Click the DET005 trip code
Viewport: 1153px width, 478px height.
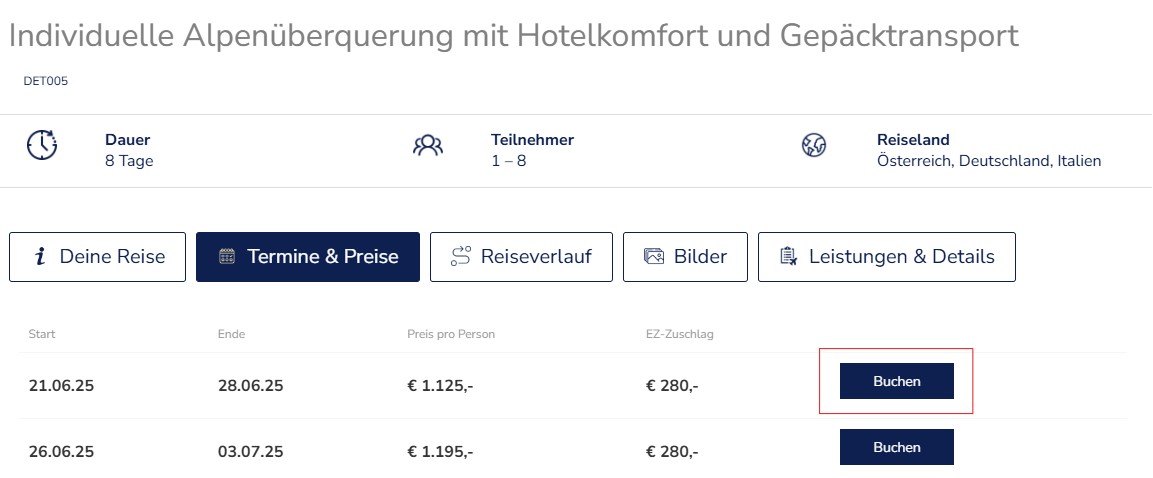45,82
